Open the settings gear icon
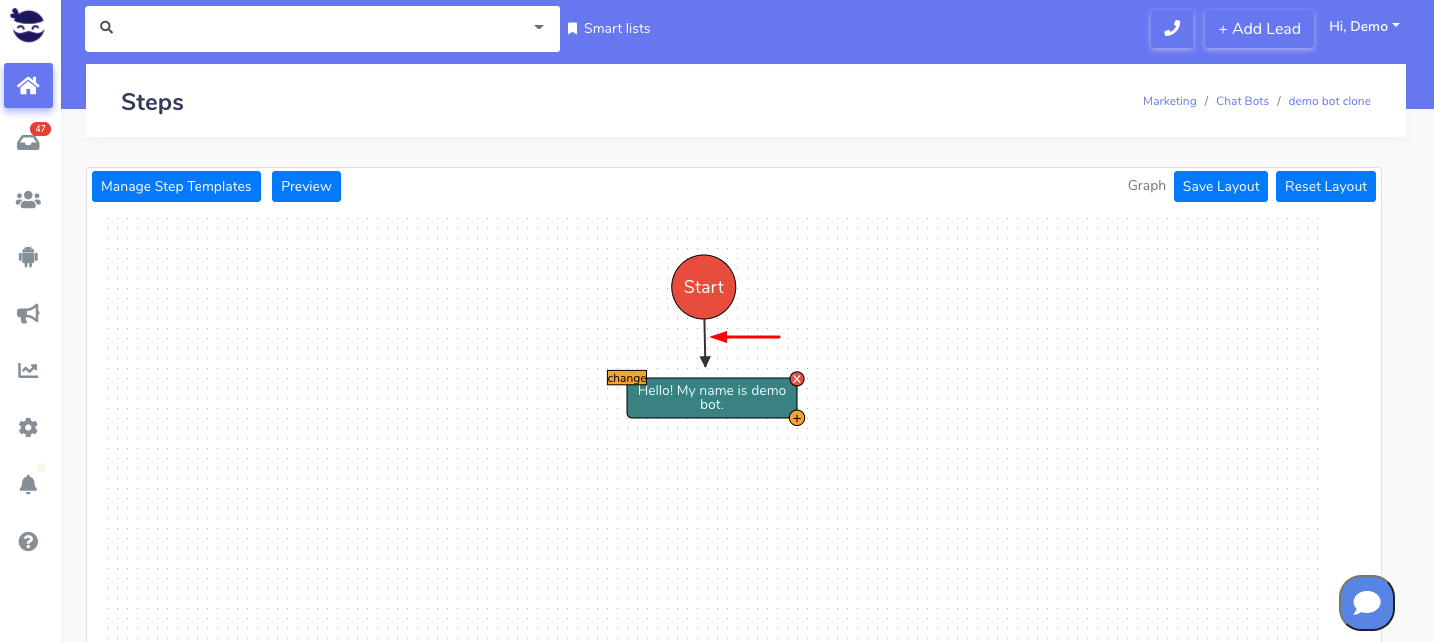The width and height of the screenshot is (1434, 642). click(28, 428)
